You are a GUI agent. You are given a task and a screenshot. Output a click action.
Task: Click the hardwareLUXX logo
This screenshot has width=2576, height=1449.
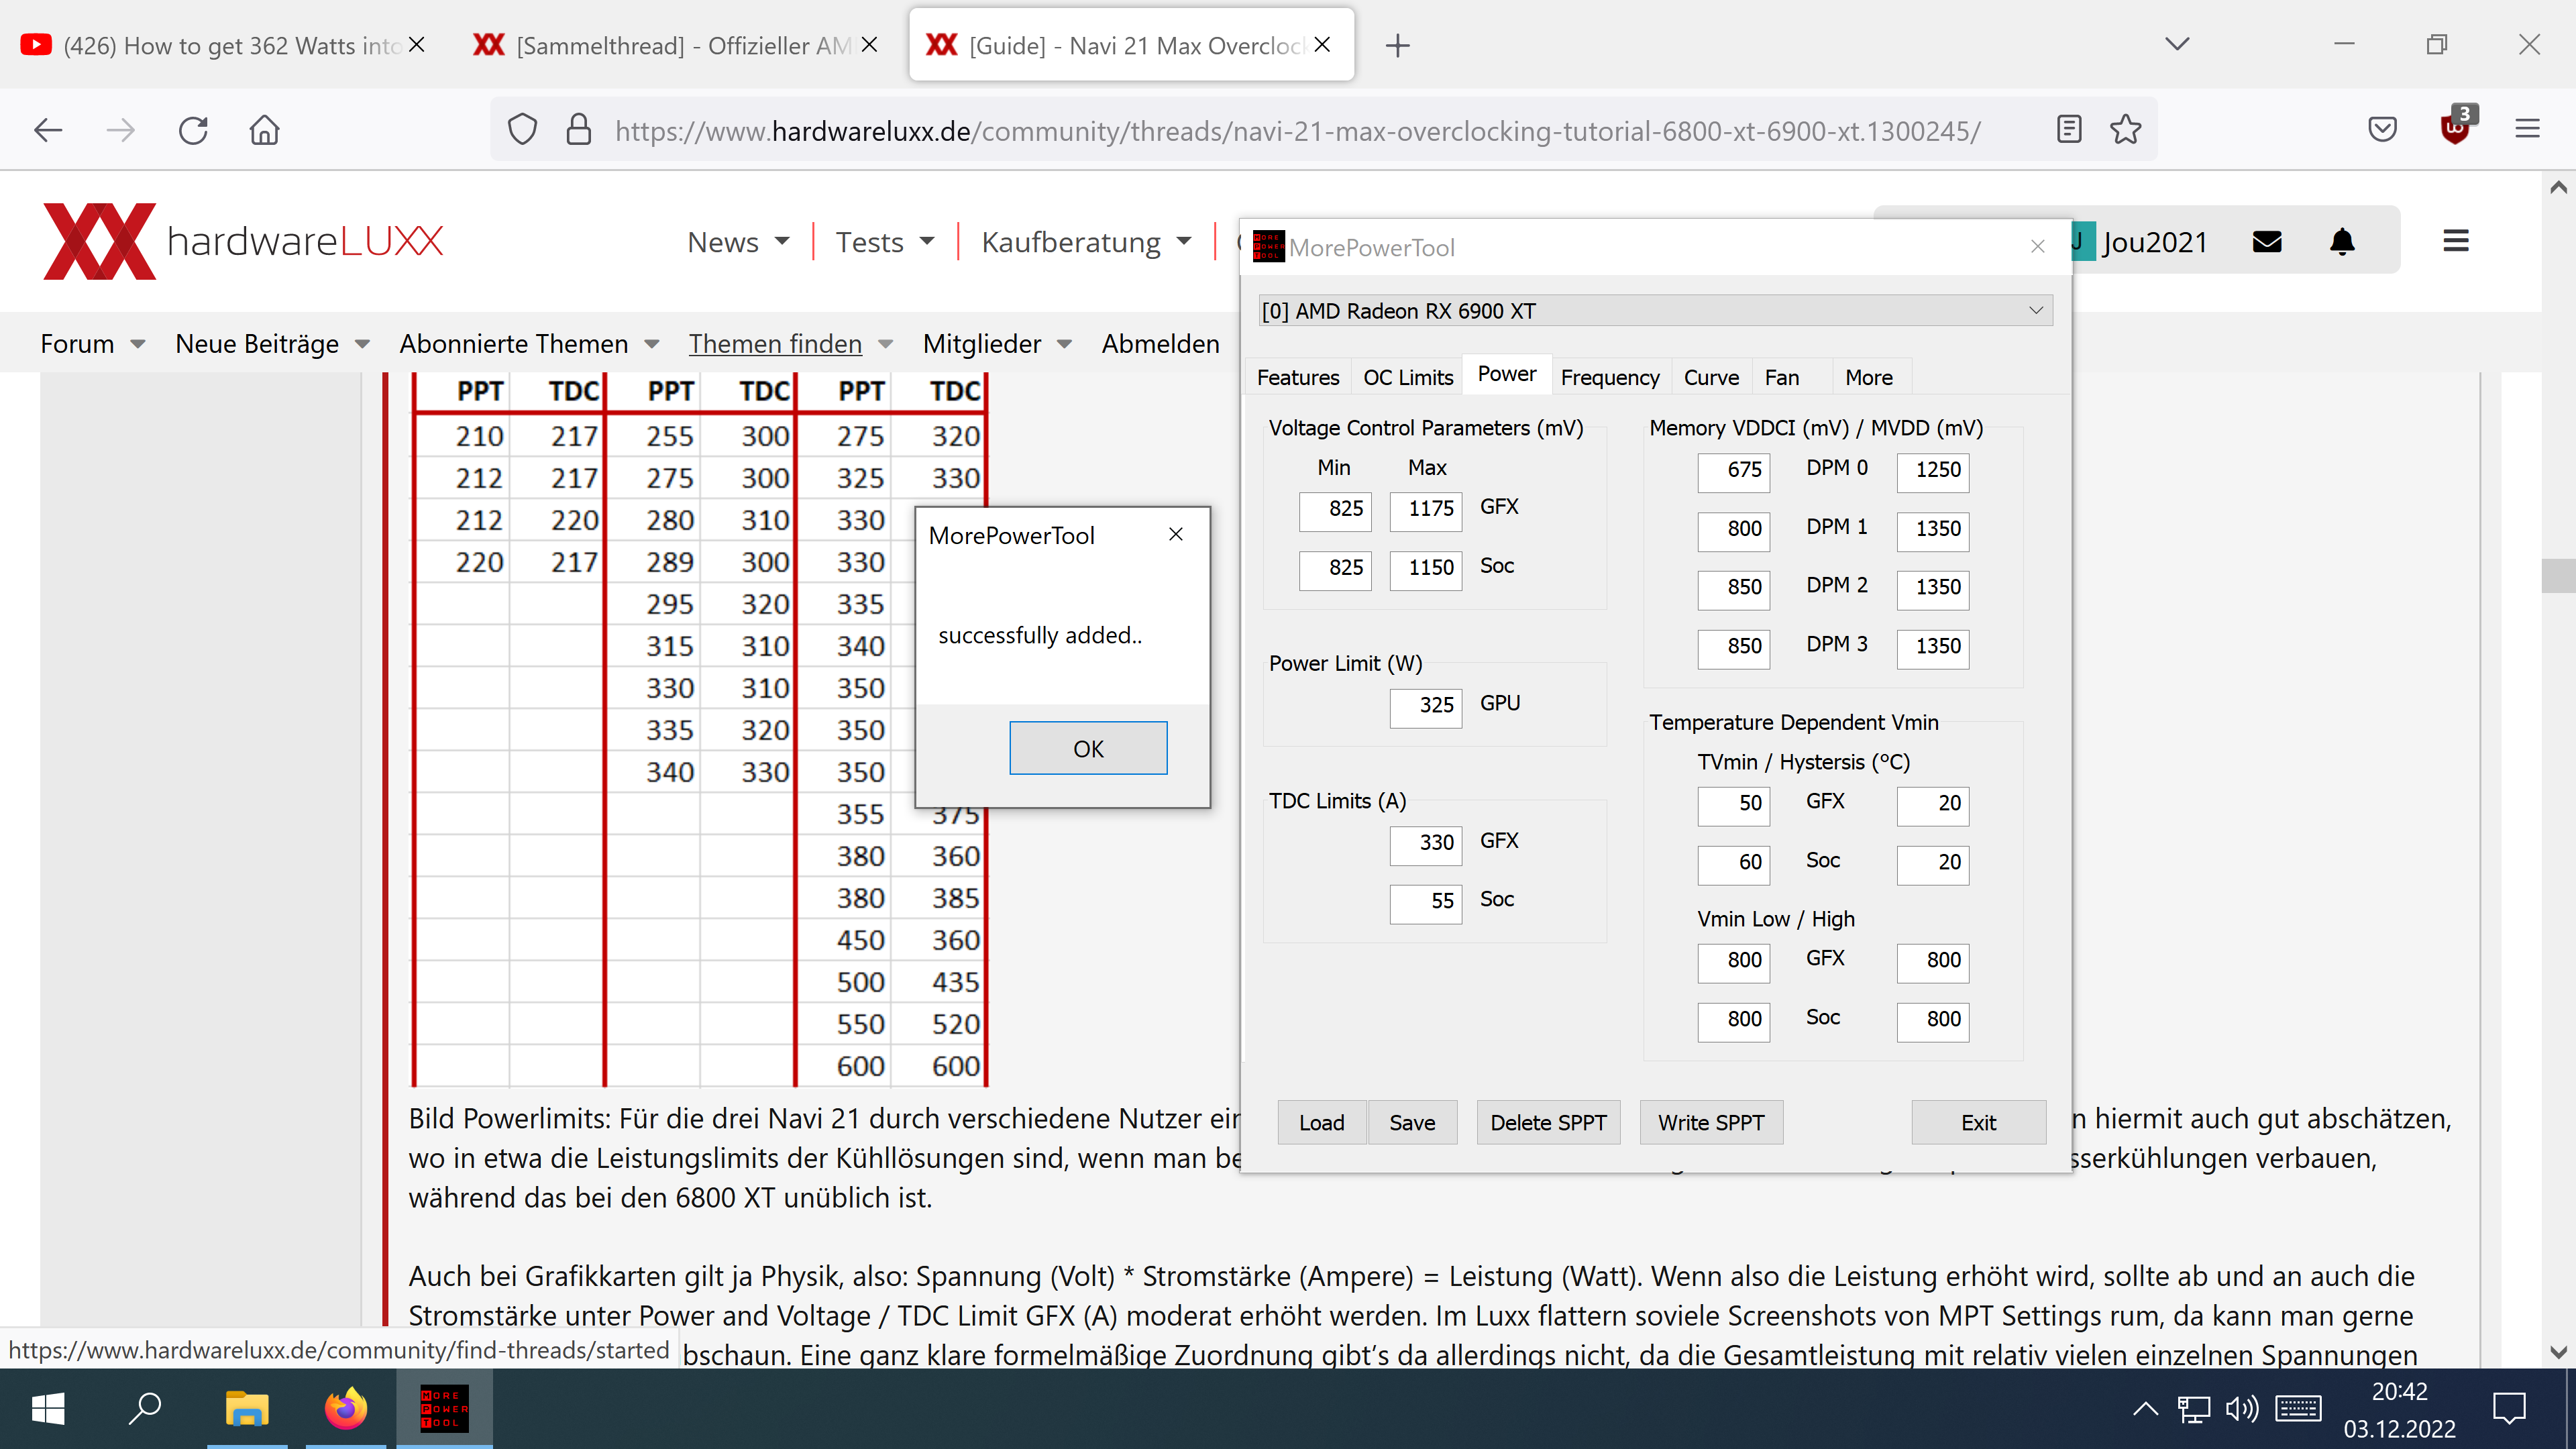point(240,240)
